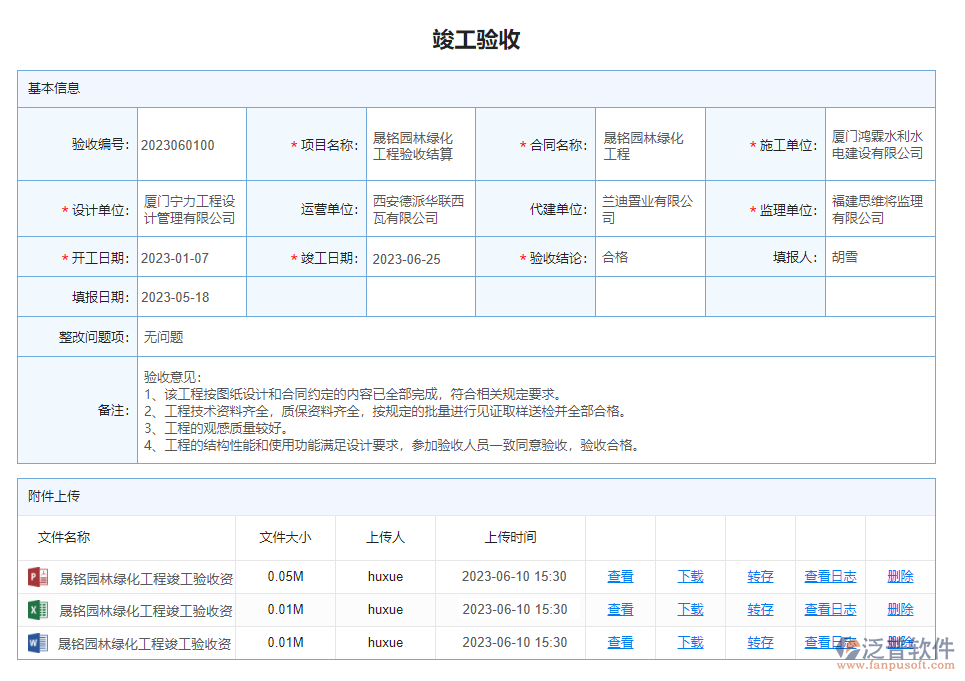Open 查看 for the first attachment
The image size is (965, 681).
pyautogui.click(x=620, y=576)
